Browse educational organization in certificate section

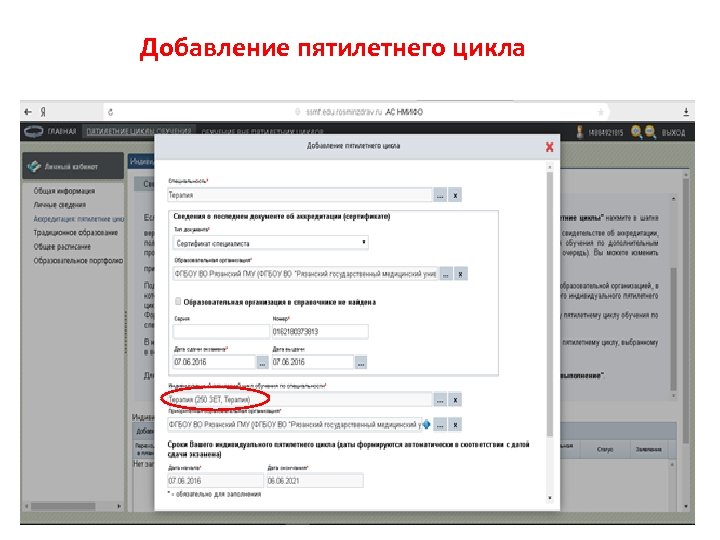pos(446,274)
